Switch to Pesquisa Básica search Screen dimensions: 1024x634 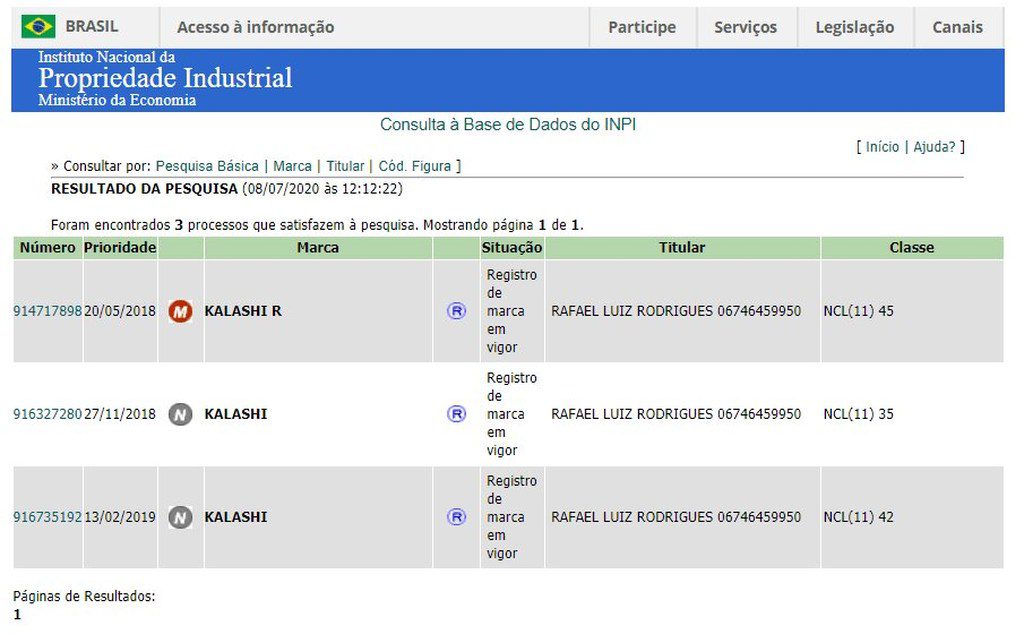[x=207, y=166]
